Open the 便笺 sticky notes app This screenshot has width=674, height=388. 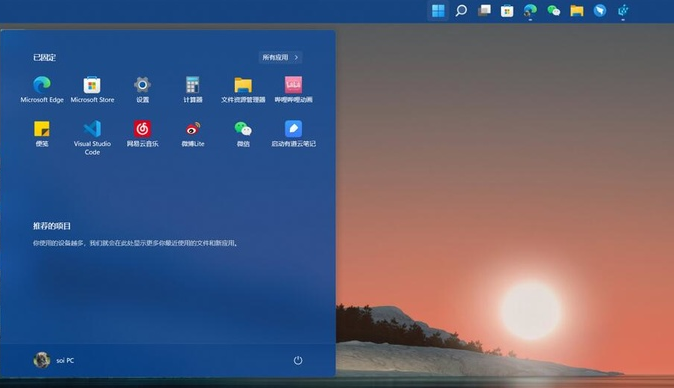point(42,134)
